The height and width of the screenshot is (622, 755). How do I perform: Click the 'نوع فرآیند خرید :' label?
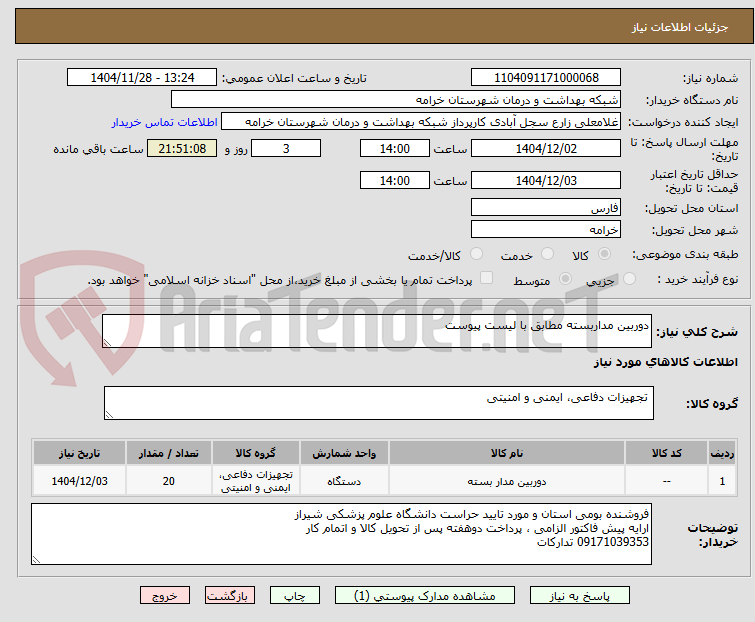[698, 279]
